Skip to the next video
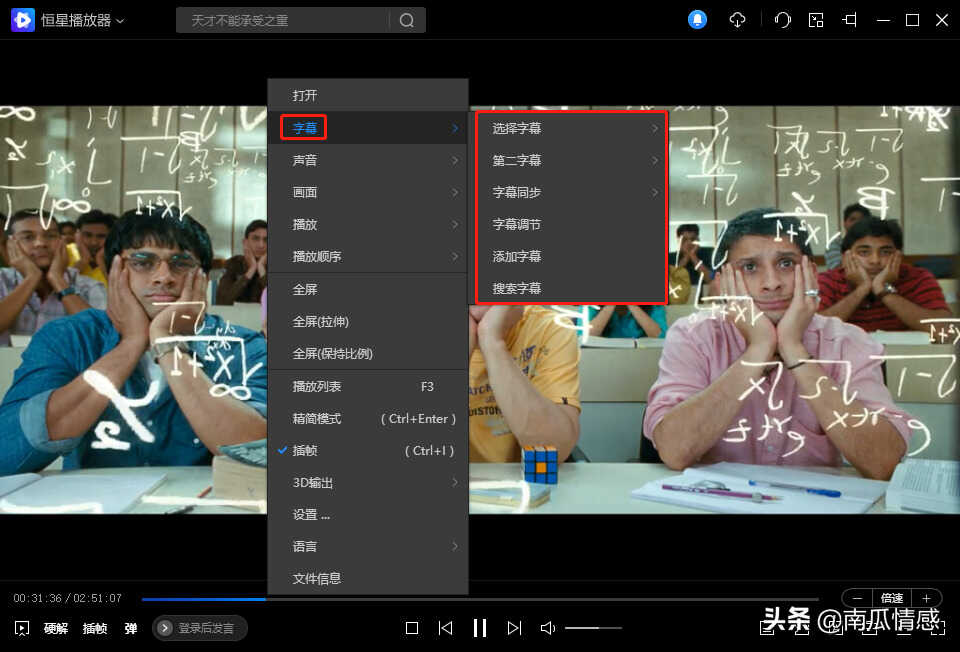This screenshot has width=960, height=652. tap(514, 628)
